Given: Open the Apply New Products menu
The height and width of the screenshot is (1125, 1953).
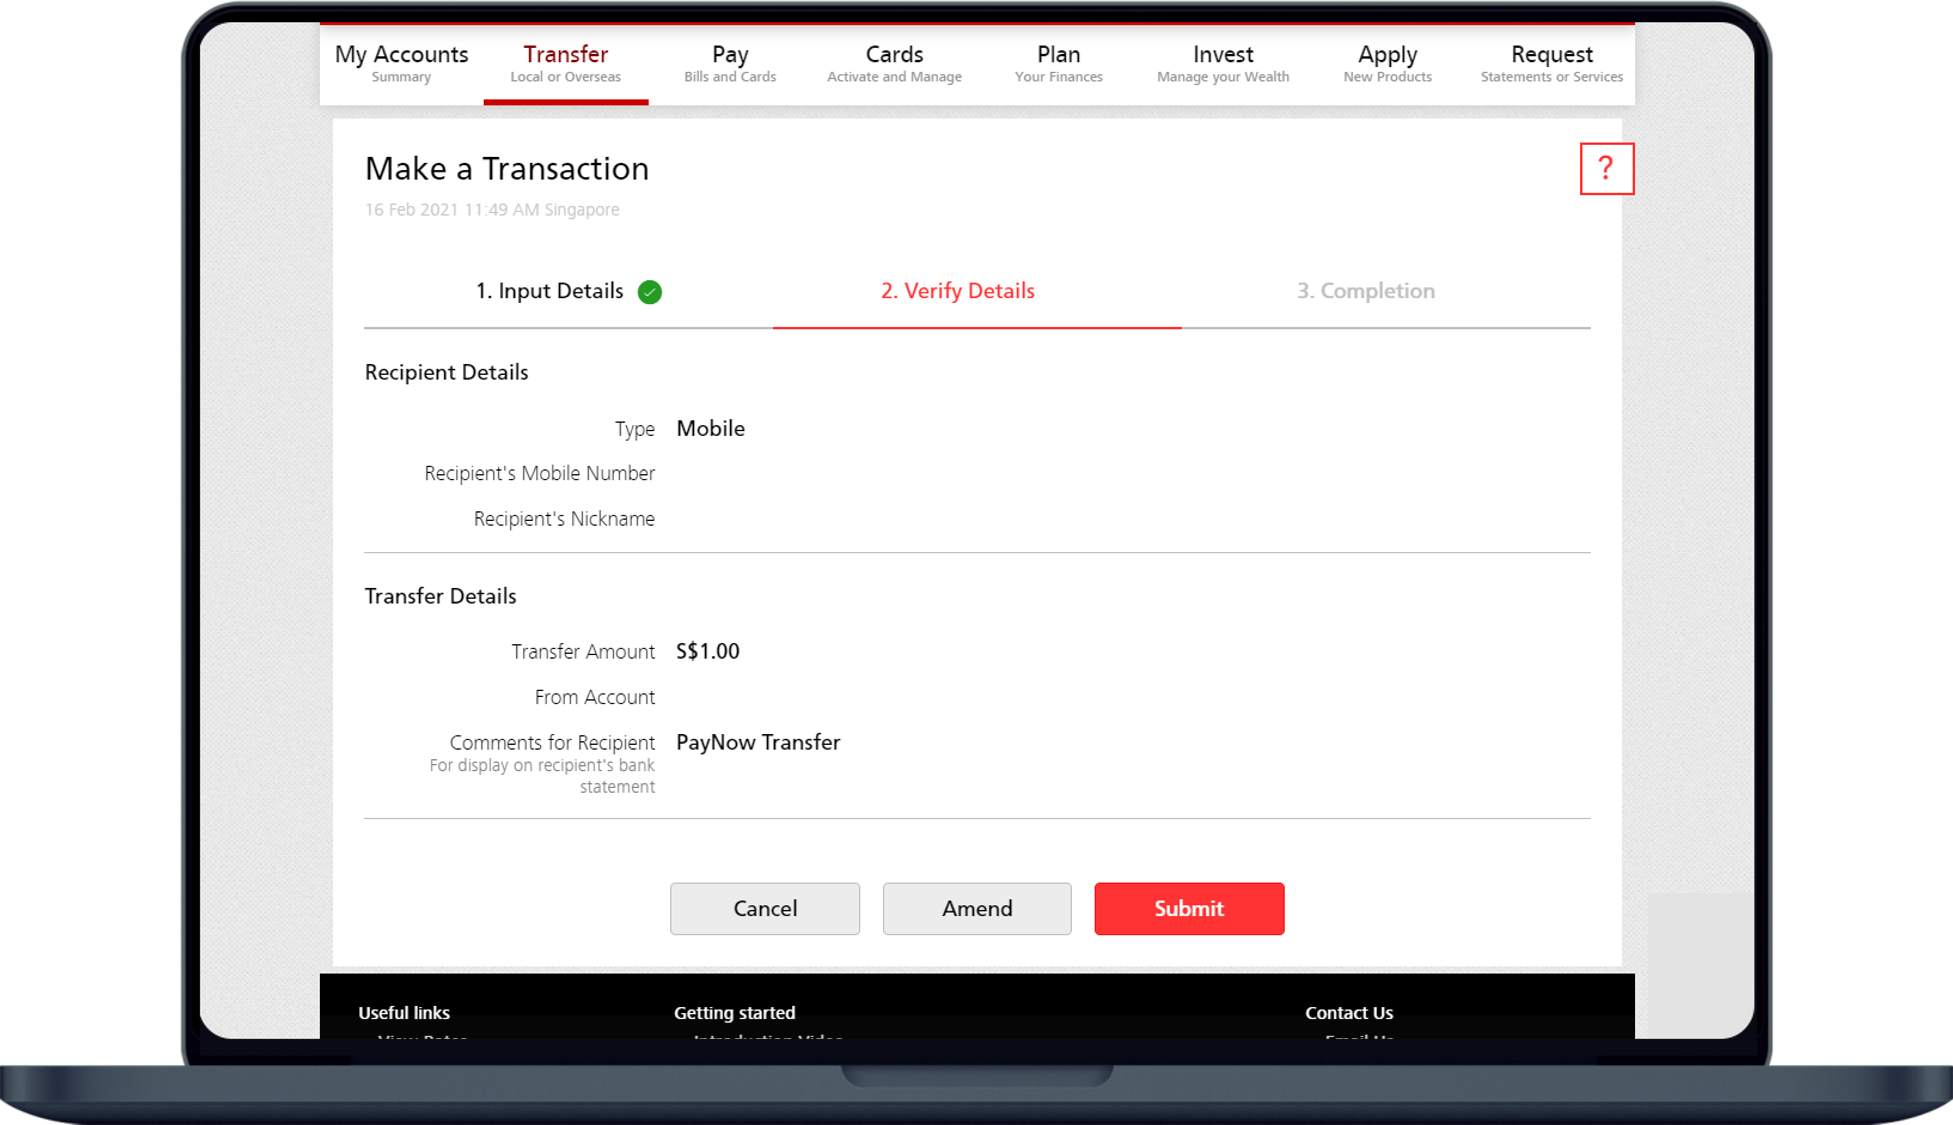Looking at the screenshot, I should [1387, 63].
